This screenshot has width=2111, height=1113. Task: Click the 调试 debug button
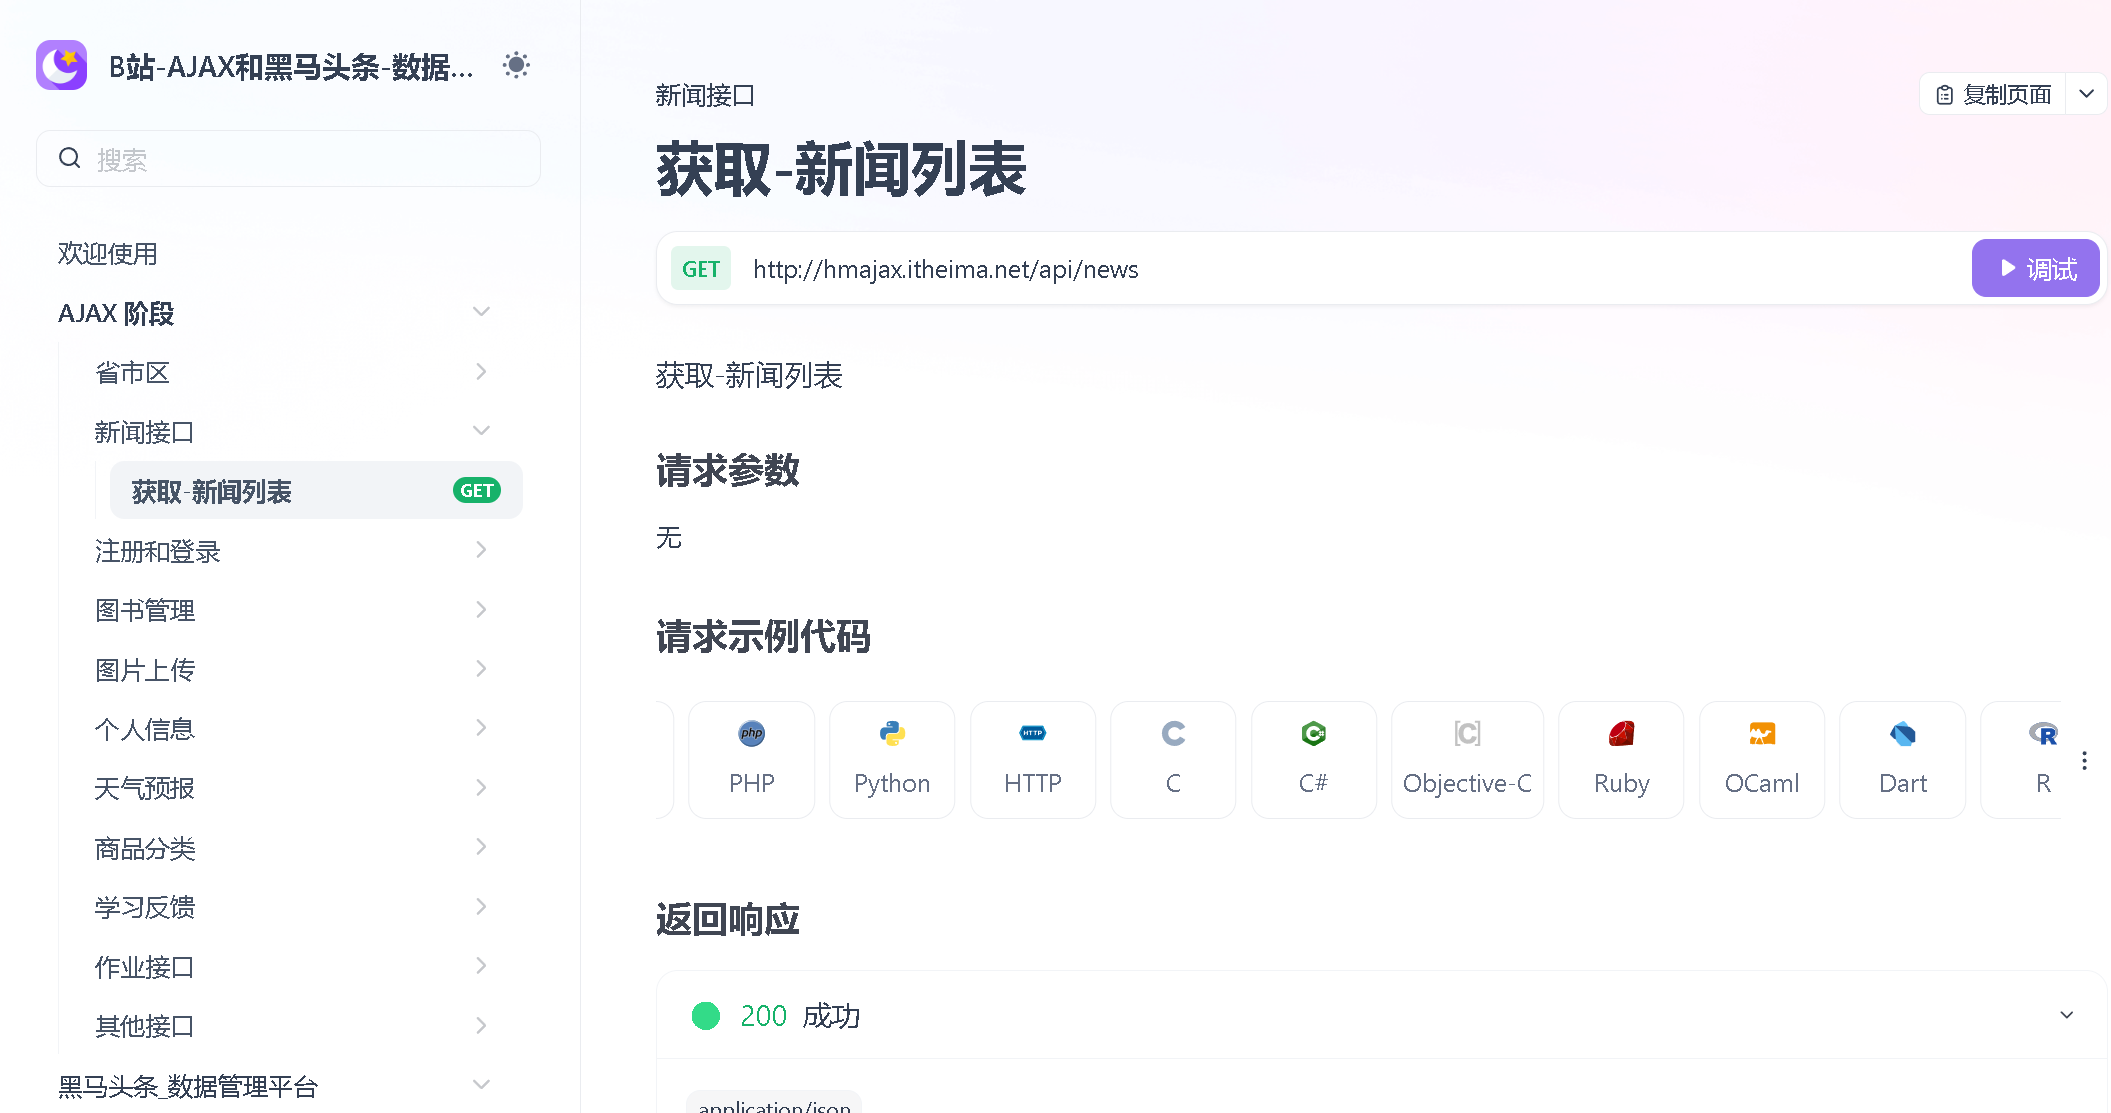tap(2035, 268)
